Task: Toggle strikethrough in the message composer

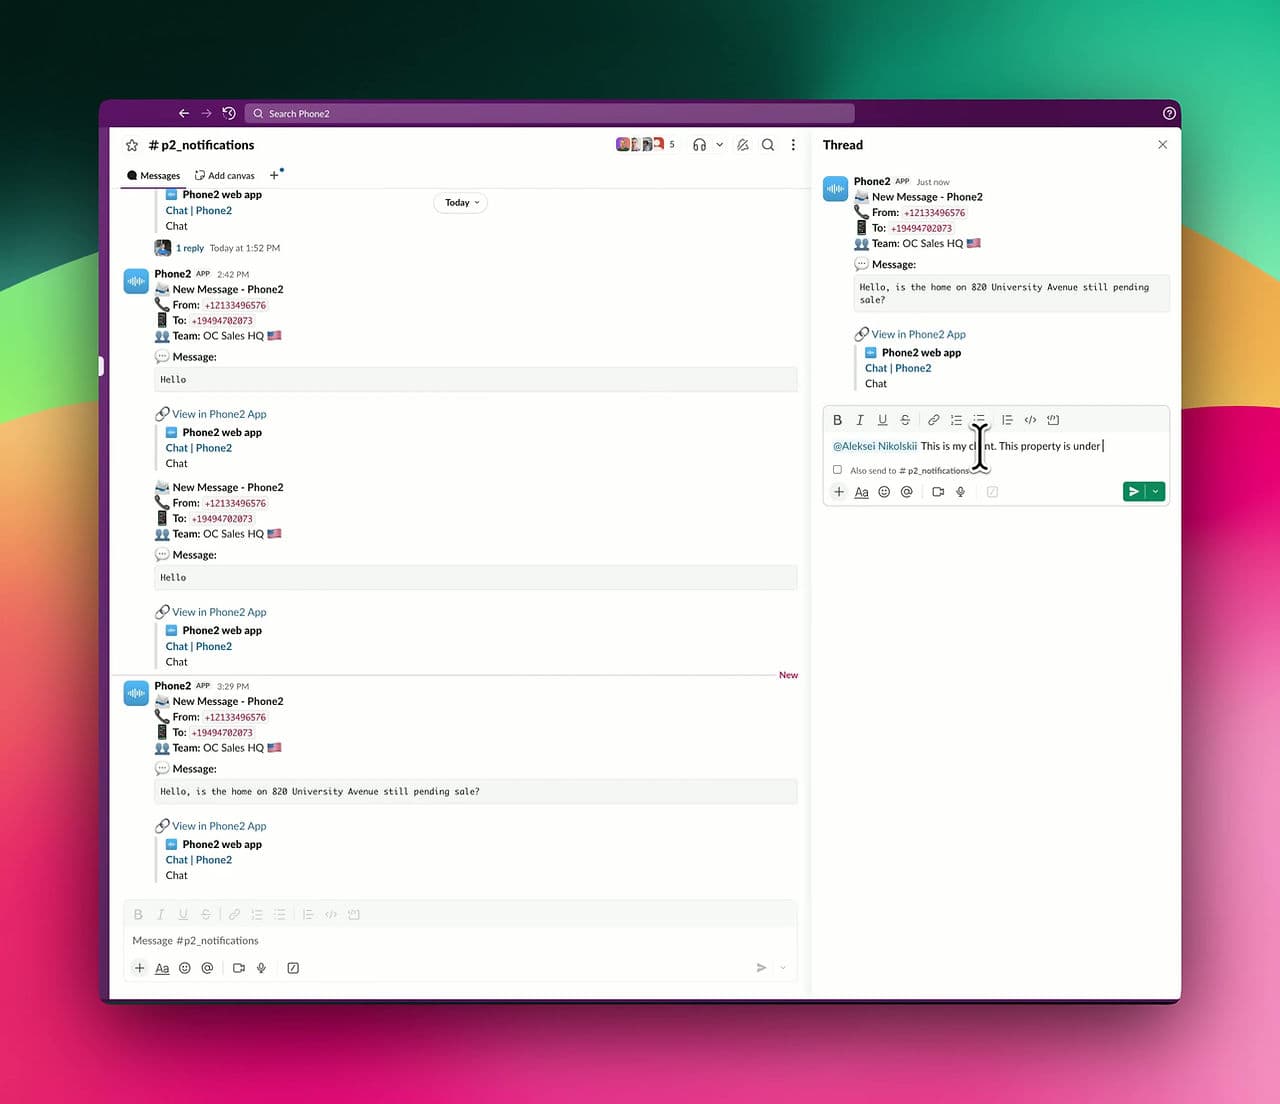Action: [x=205, y=913]
